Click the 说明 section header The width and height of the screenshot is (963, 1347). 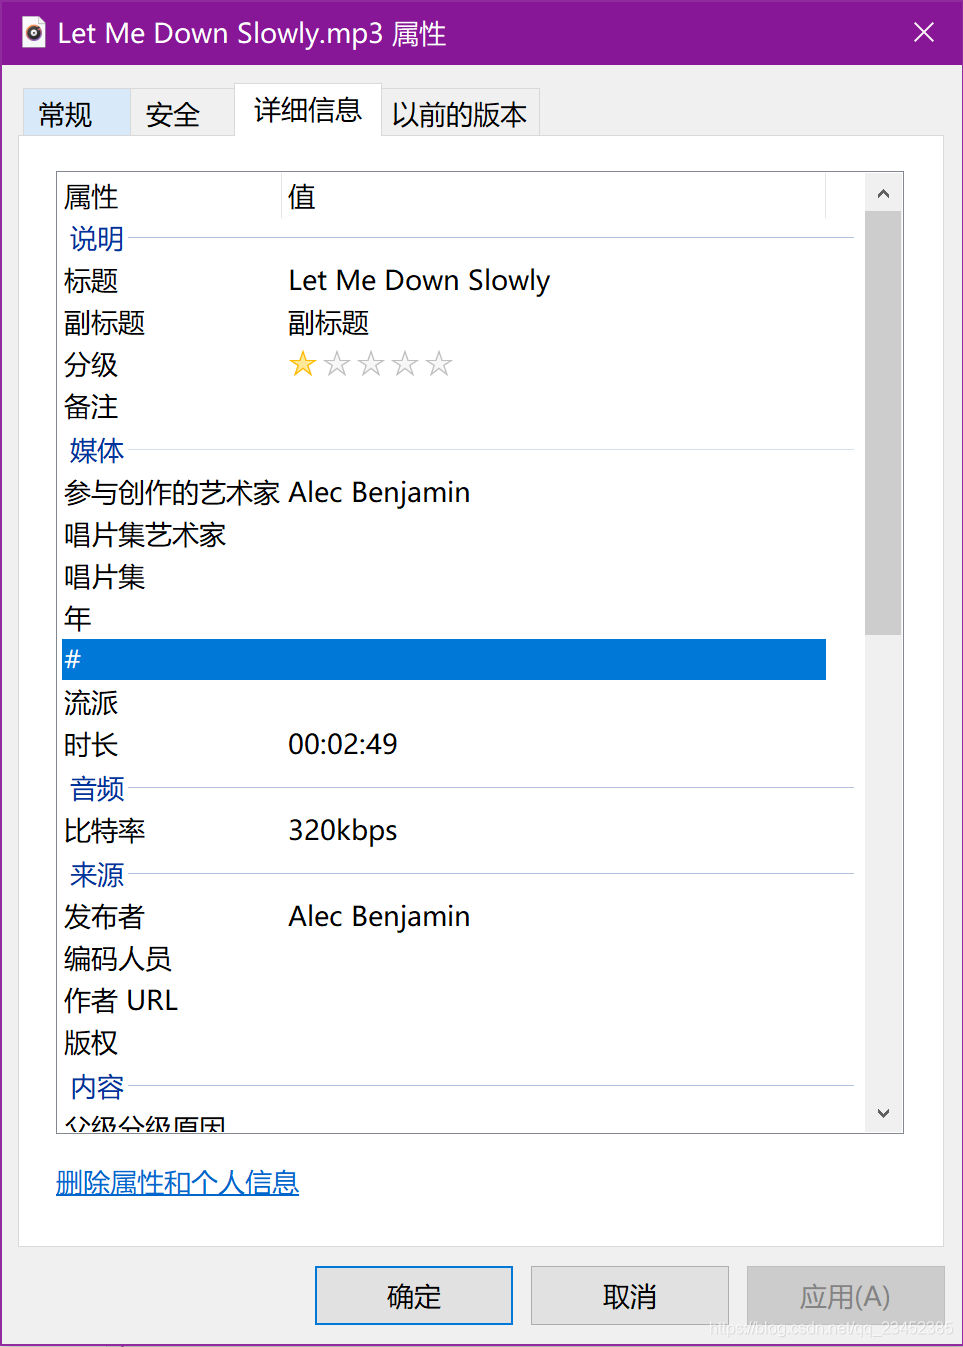click(x=97, y=238)
